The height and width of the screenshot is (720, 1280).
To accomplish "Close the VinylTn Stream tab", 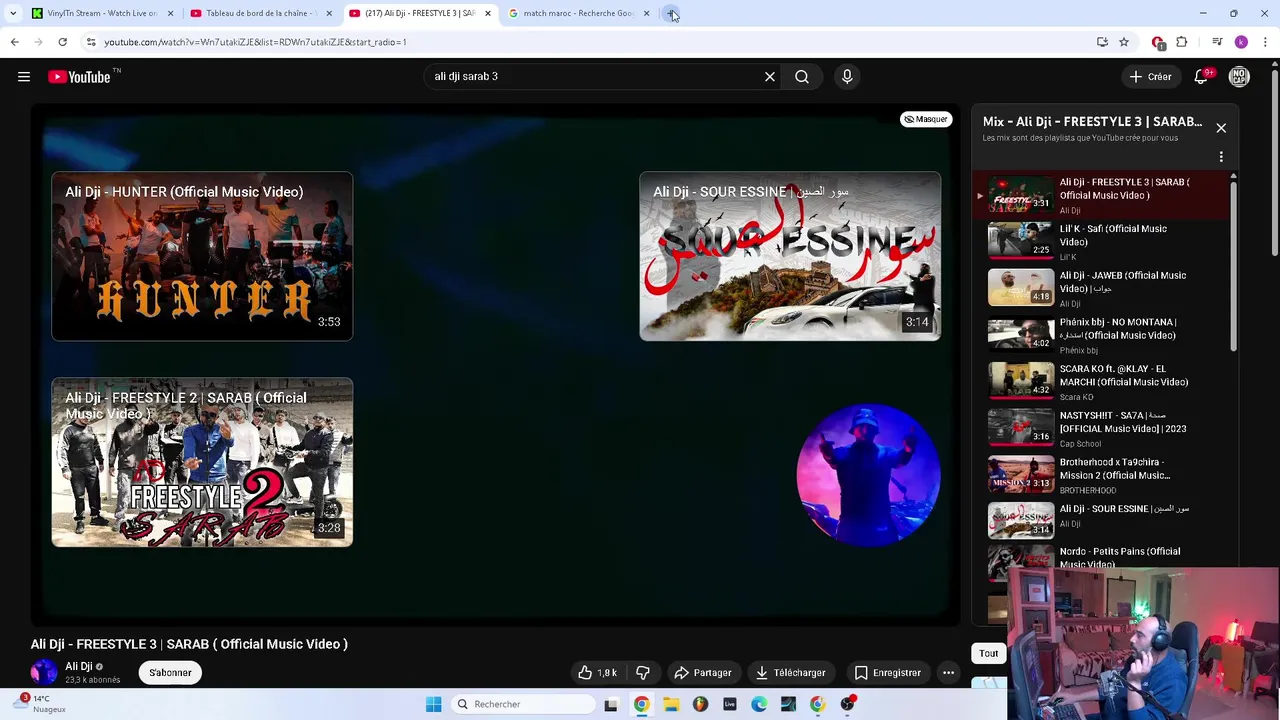I will [x=170, y=13].
